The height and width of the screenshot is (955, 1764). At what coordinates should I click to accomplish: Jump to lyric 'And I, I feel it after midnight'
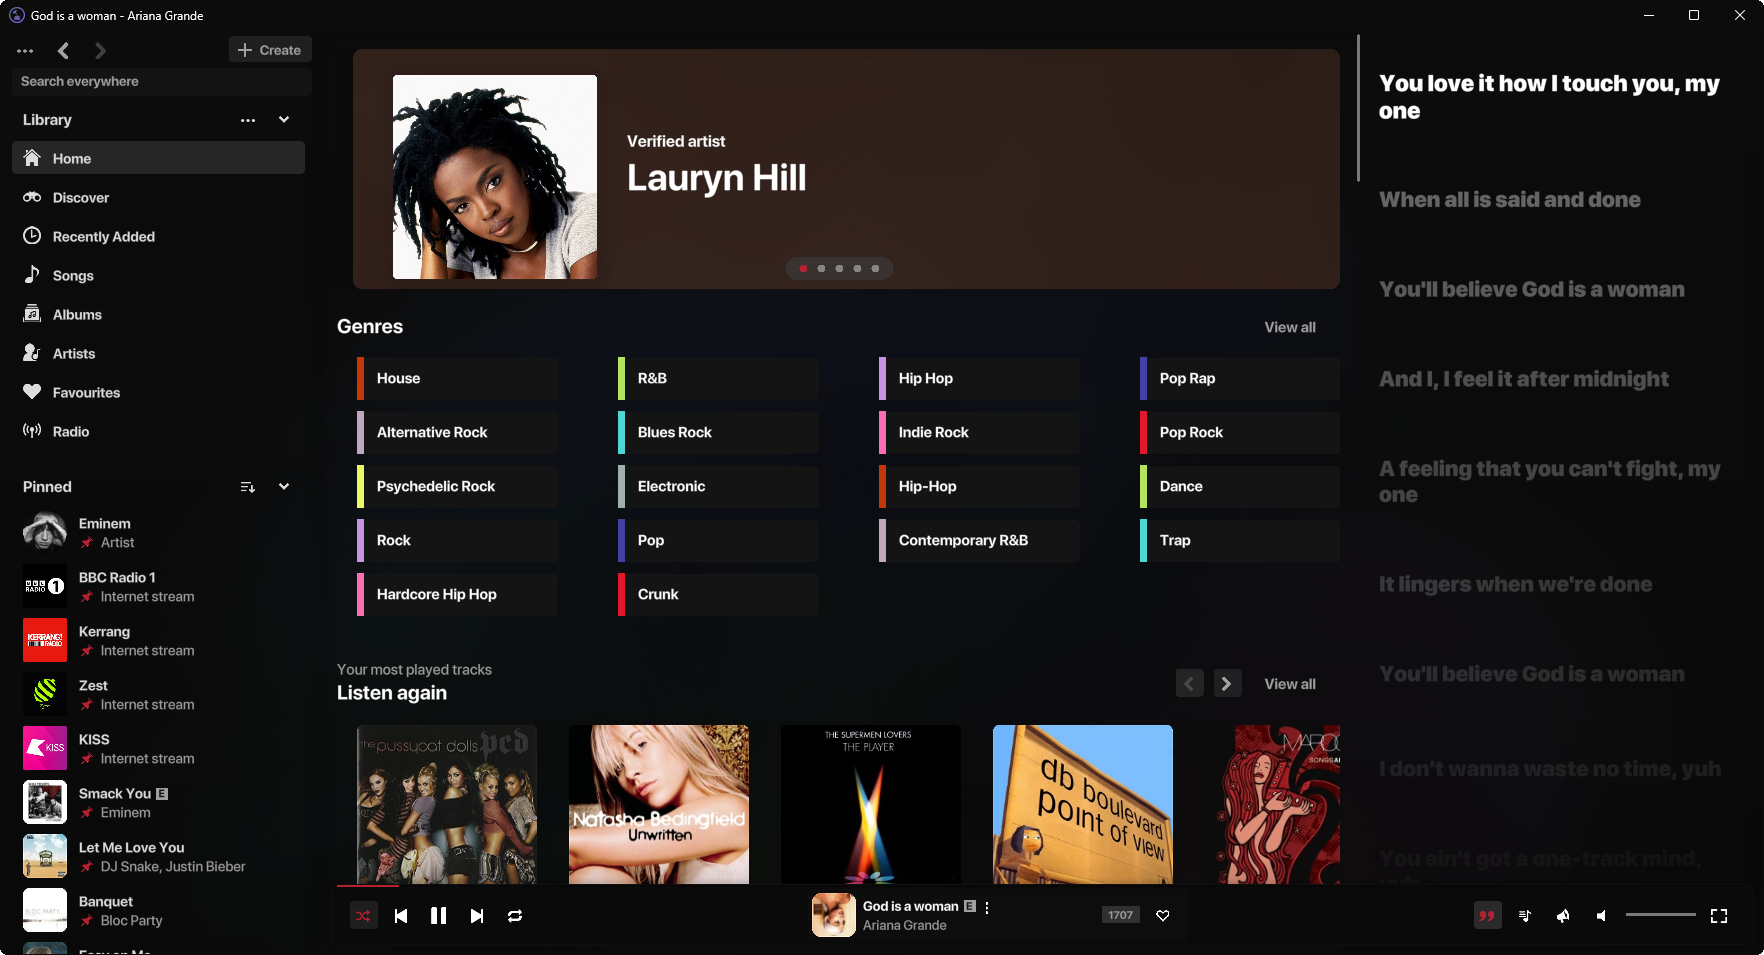[1523, 379]
